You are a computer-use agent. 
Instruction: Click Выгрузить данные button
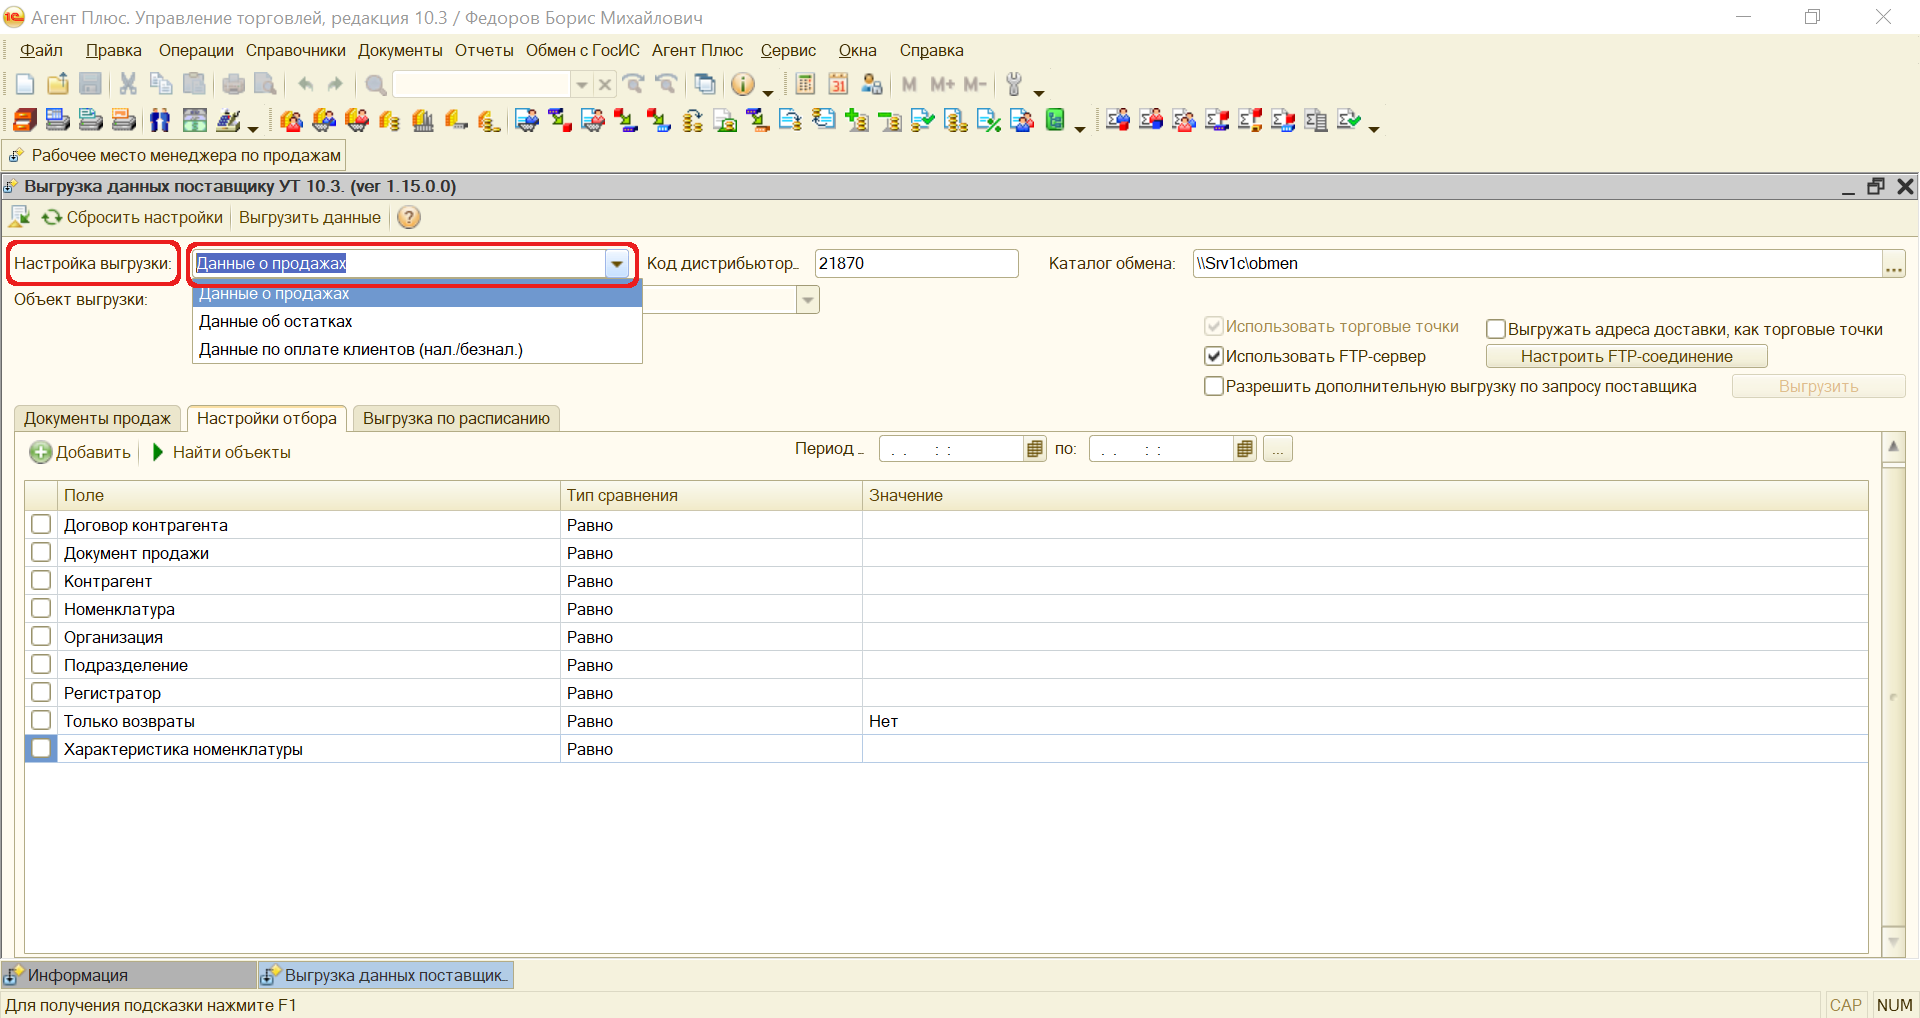309,217
